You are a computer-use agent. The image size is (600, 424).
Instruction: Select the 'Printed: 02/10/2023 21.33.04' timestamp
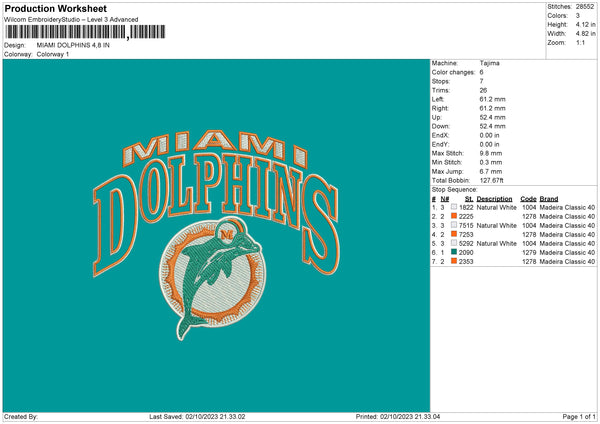pyautogui.click(x=398, y=416)
